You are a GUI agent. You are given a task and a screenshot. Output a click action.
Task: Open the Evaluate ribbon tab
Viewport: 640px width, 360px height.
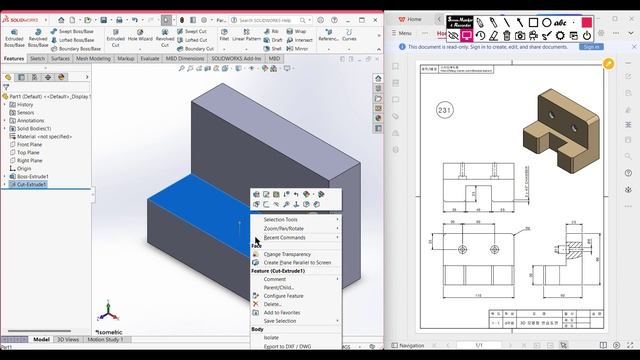click(150, 59)
